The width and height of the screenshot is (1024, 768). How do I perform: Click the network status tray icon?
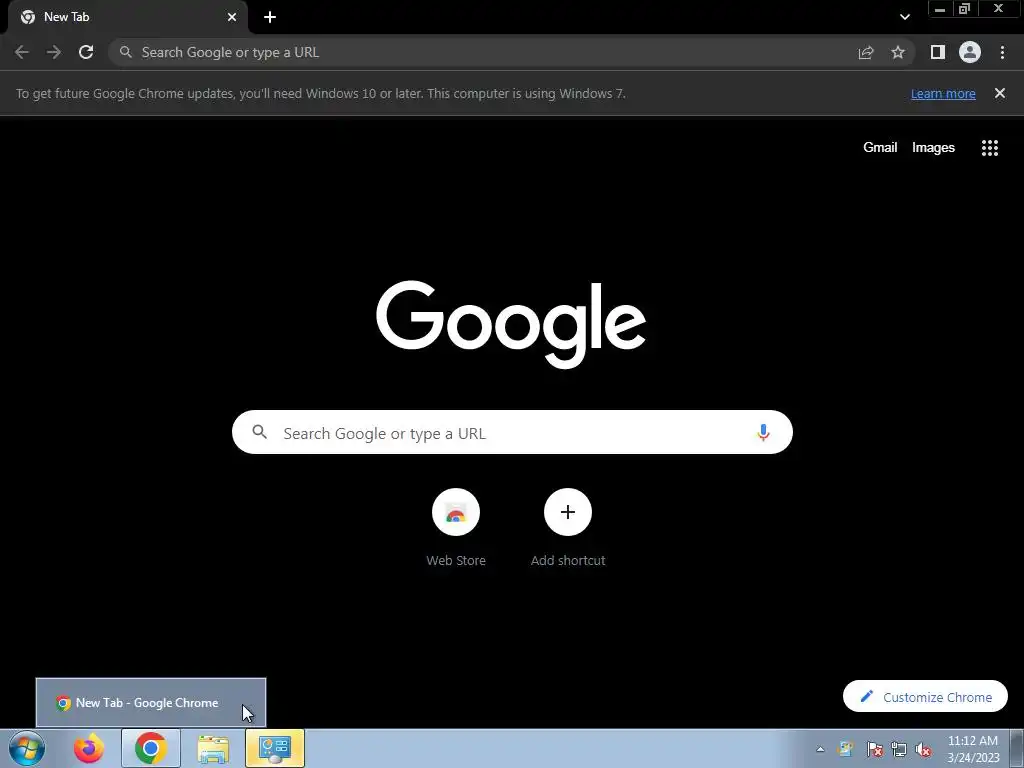pos(899,749)
